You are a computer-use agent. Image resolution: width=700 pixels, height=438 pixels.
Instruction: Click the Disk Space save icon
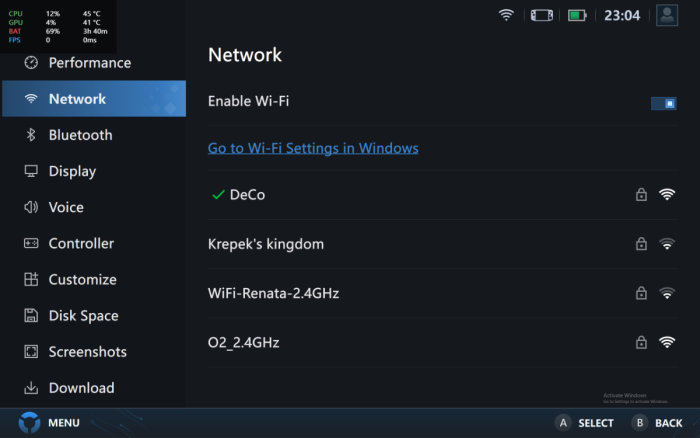click(x=31, y=316)
